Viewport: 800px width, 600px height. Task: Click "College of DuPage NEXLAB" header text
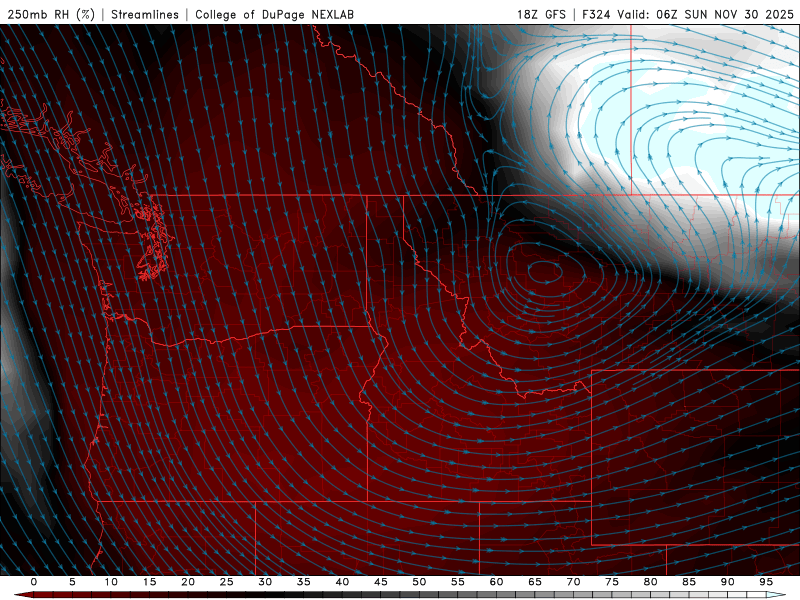274,14
